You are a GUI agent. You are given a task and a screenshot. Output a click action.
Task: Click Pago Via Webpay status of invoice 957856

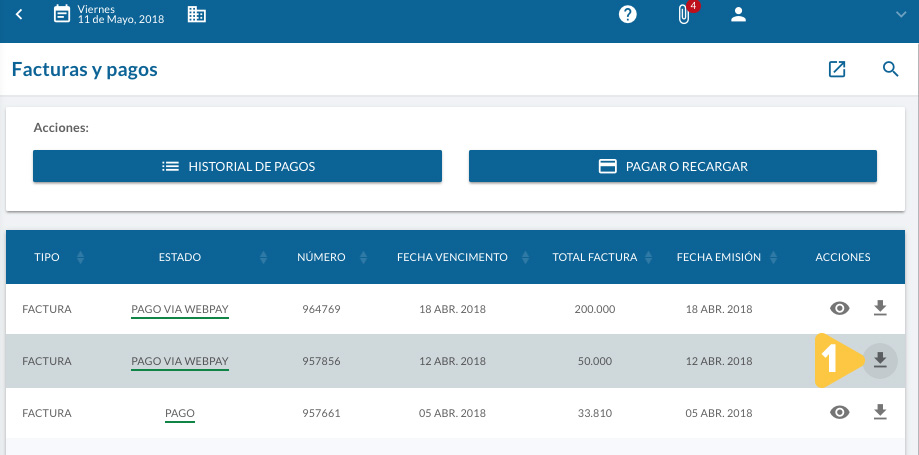point(180,362)
